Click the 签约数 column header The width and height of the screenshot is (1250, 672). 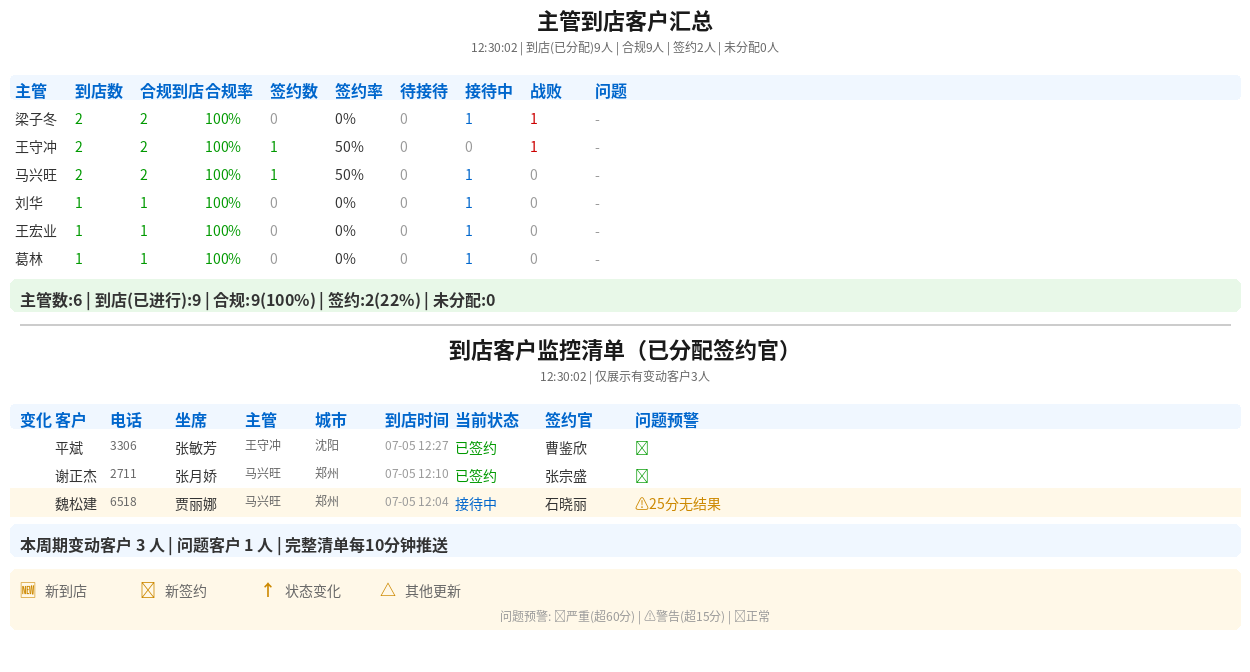coord(294,91)
